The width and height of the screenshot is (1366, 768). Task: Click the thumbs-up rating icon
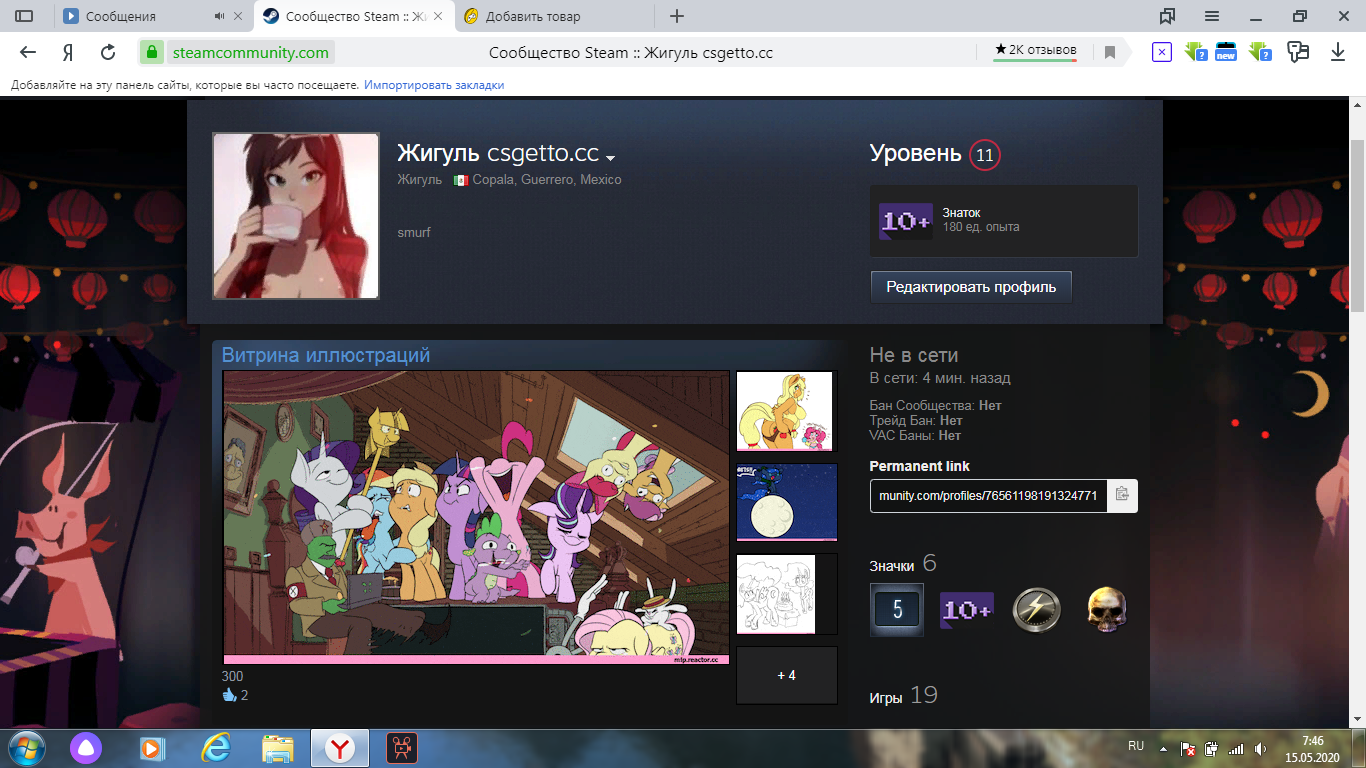tap(229, 696)
